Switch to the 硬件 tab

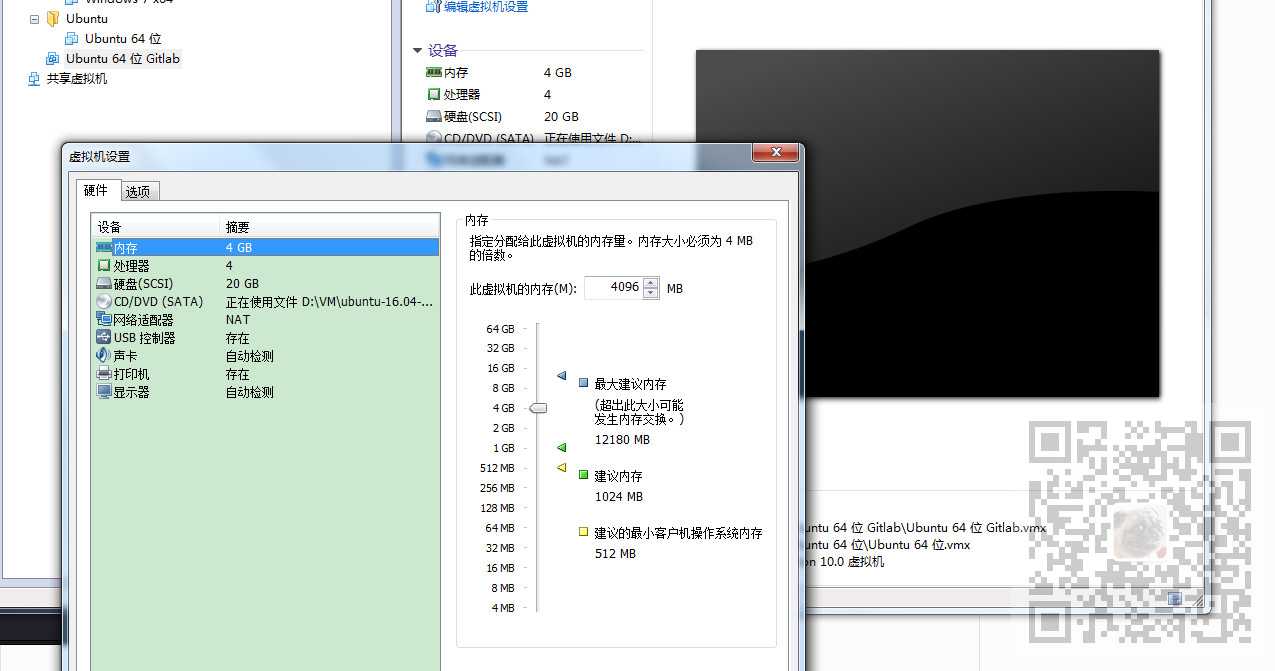coord(96,190)
